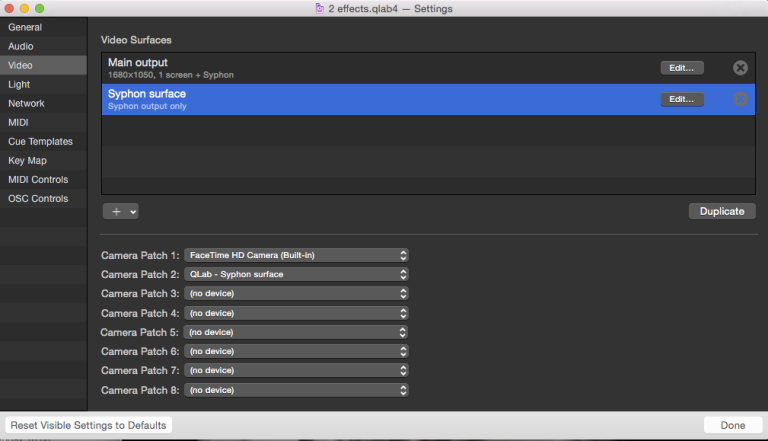Open Camera Patch 8 device dropdown

(x=296, y=390)
